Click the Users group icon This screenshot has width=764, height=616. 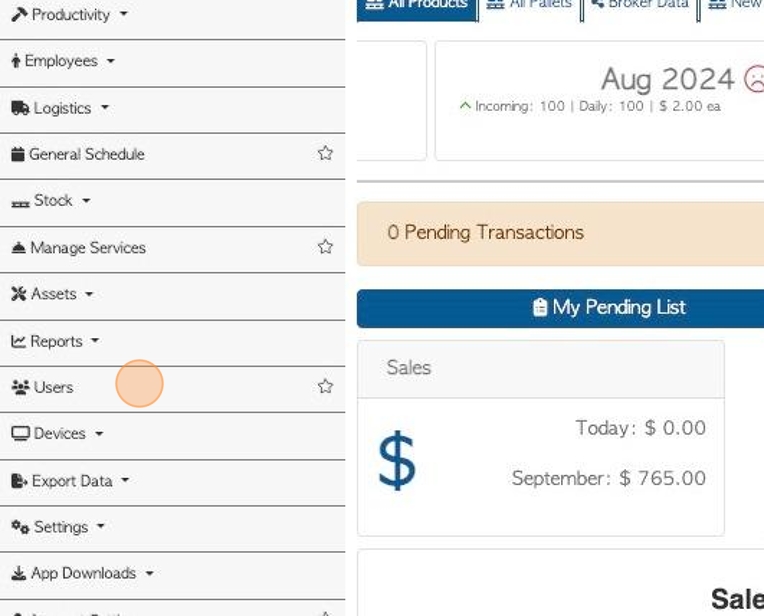click(20, 387)
